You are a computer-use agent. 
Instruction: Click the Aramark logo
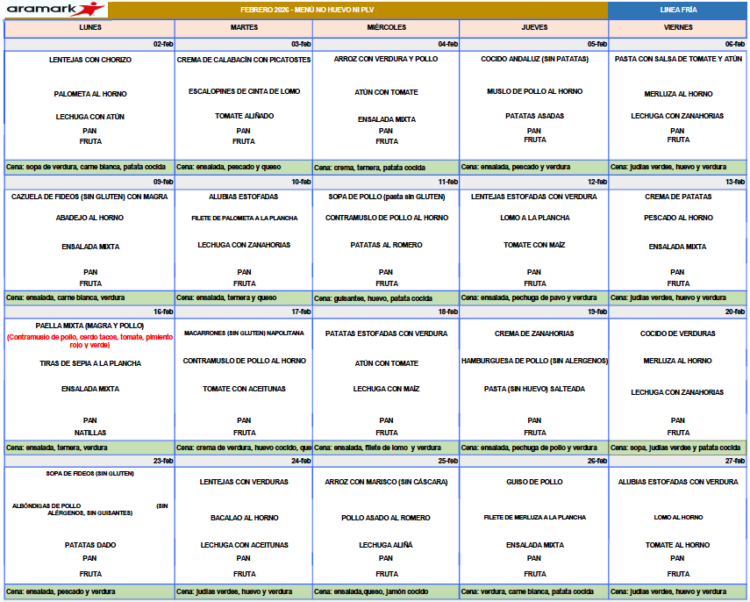52,9
